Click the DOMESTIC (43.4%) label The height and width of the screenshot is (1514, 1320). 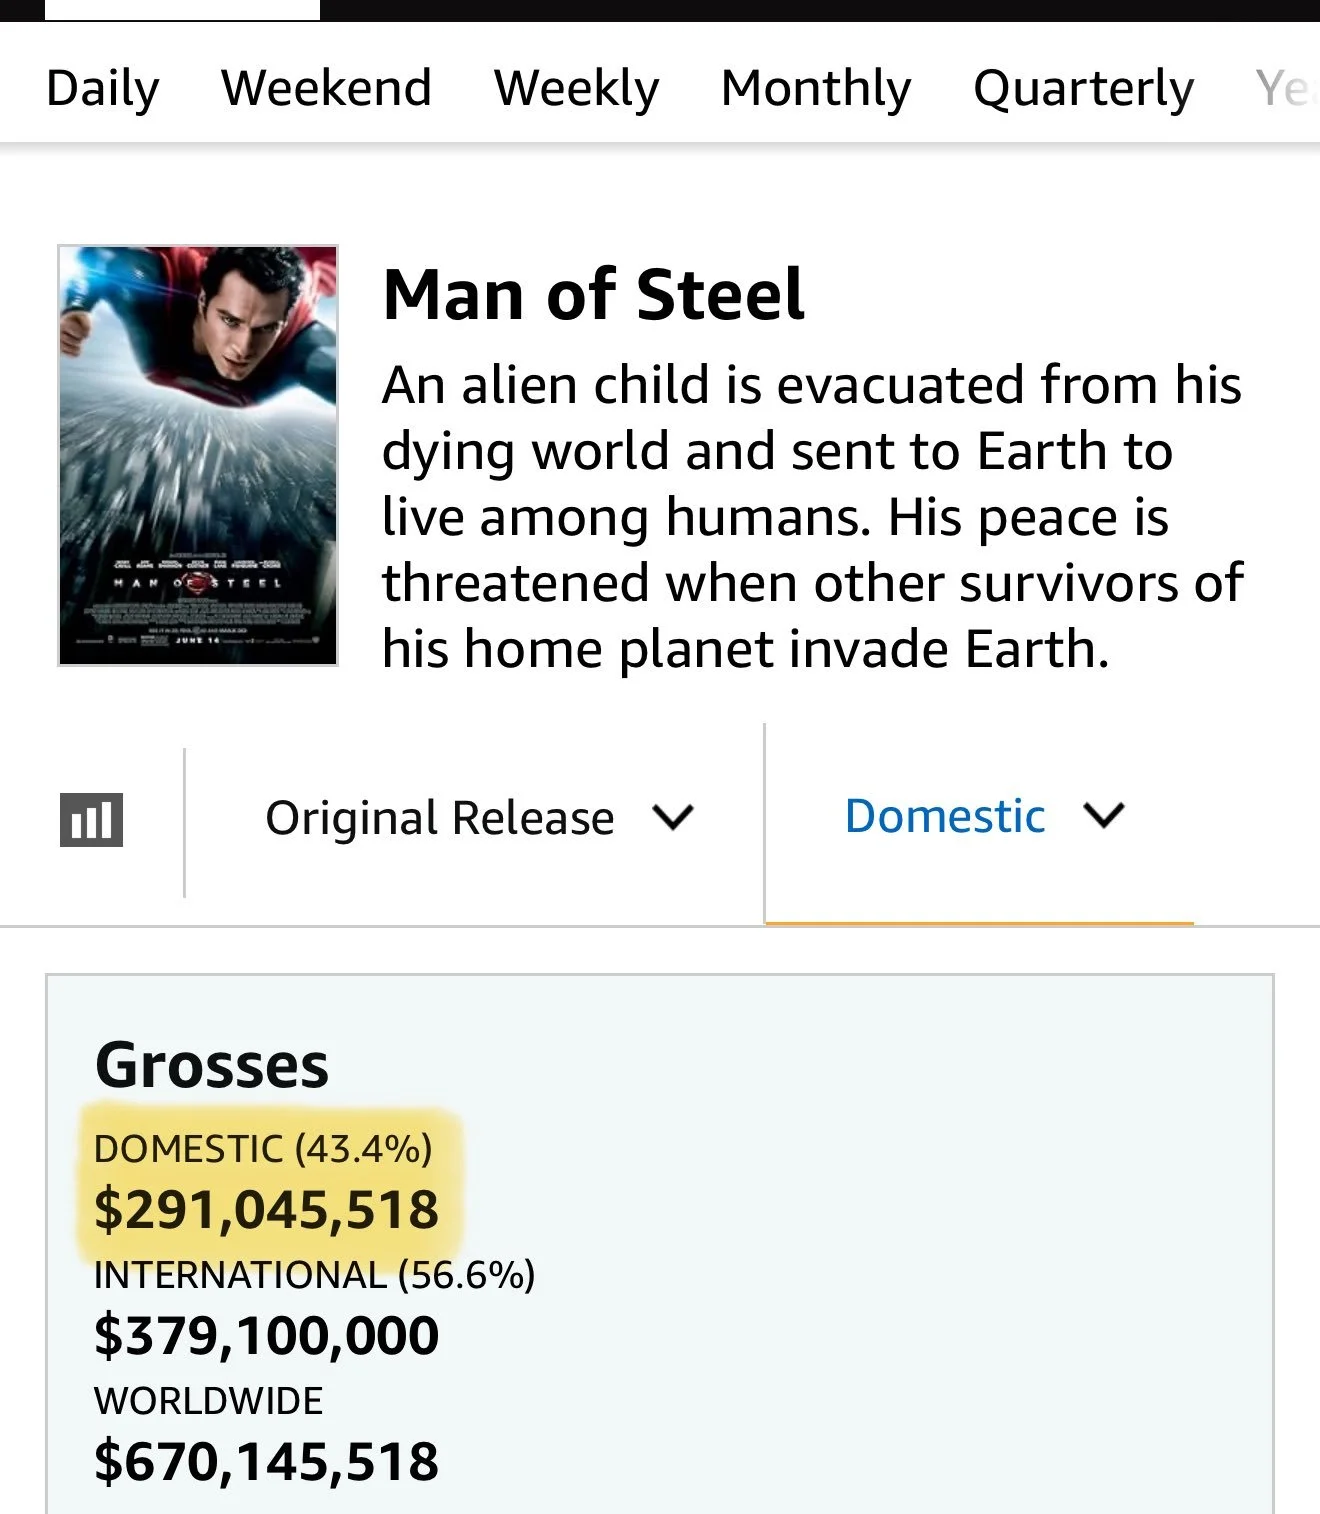[263, 1149]
